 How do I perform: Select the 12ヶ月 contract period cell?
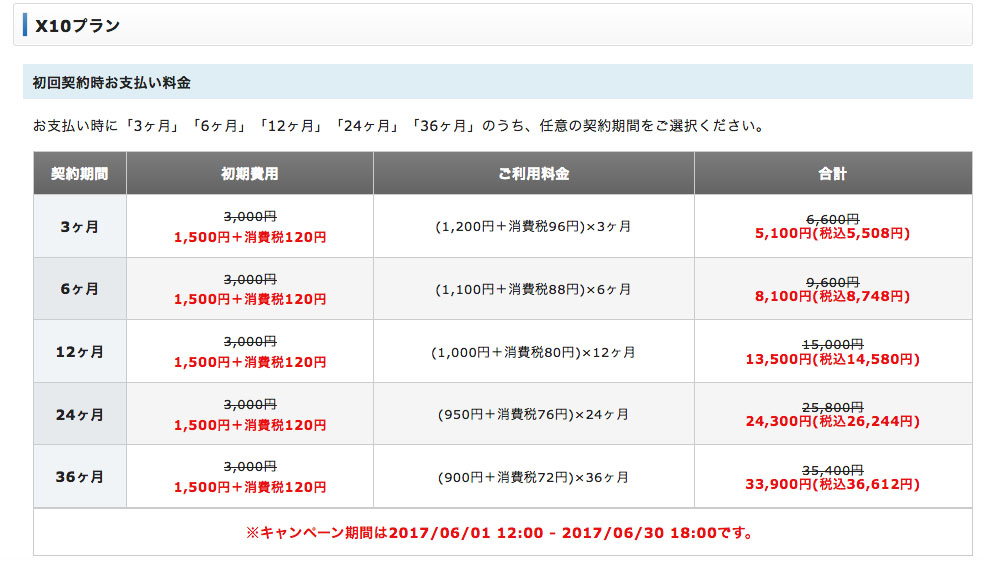coord(80,351)
